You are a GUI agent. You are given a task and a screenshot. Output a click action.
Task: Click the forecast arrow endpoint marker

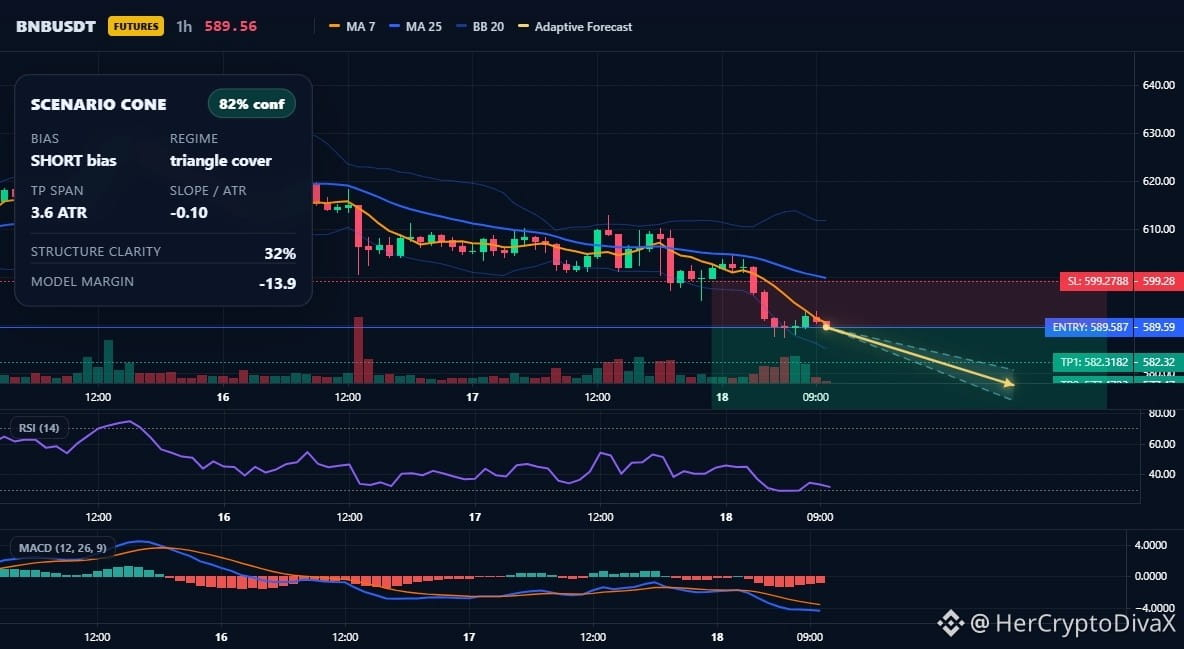(x=1010, y=384)
